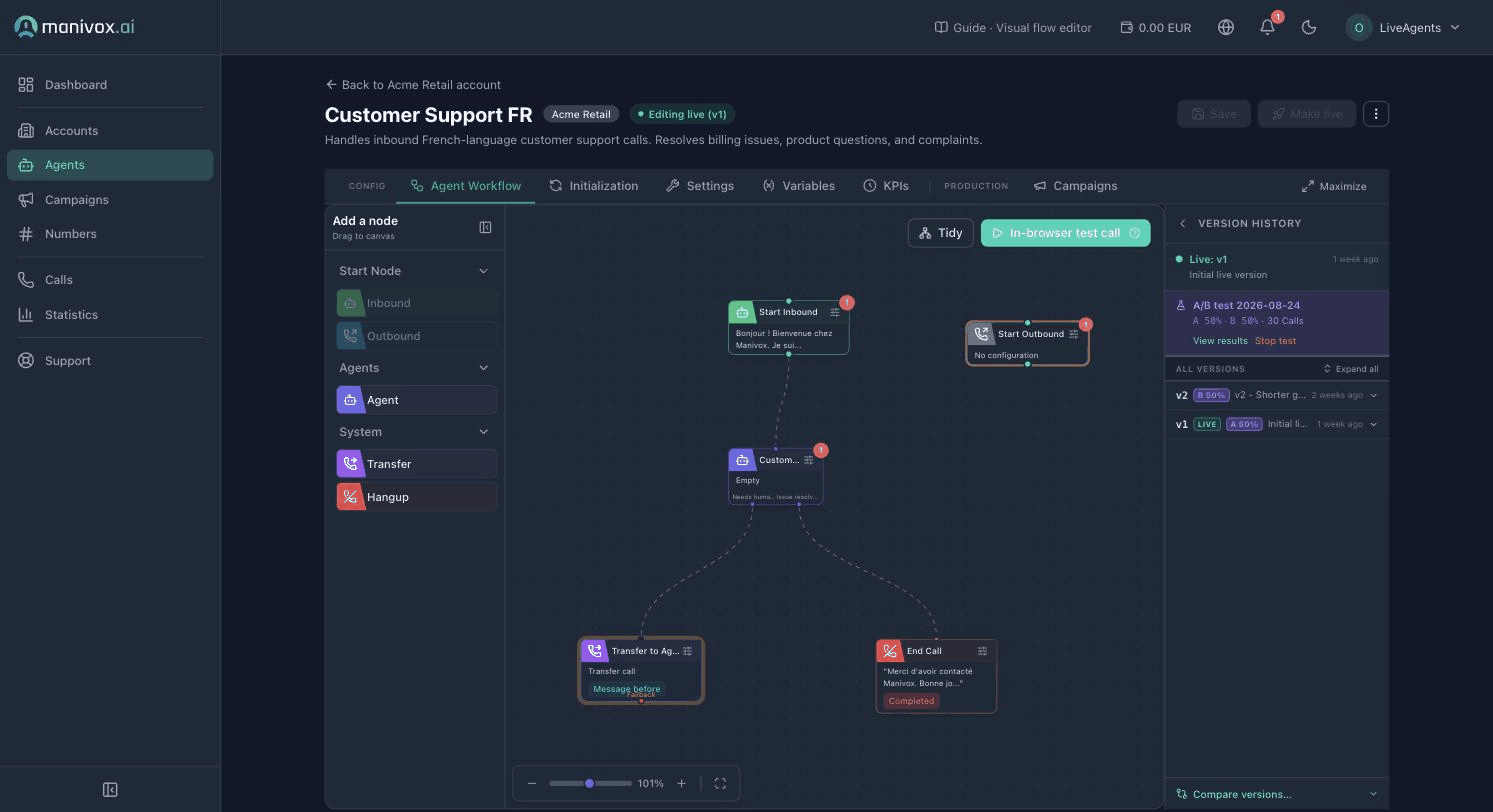Select the Hangup node type
Viewport: 1493px width, 812px height.
click(x=417, y=497)
